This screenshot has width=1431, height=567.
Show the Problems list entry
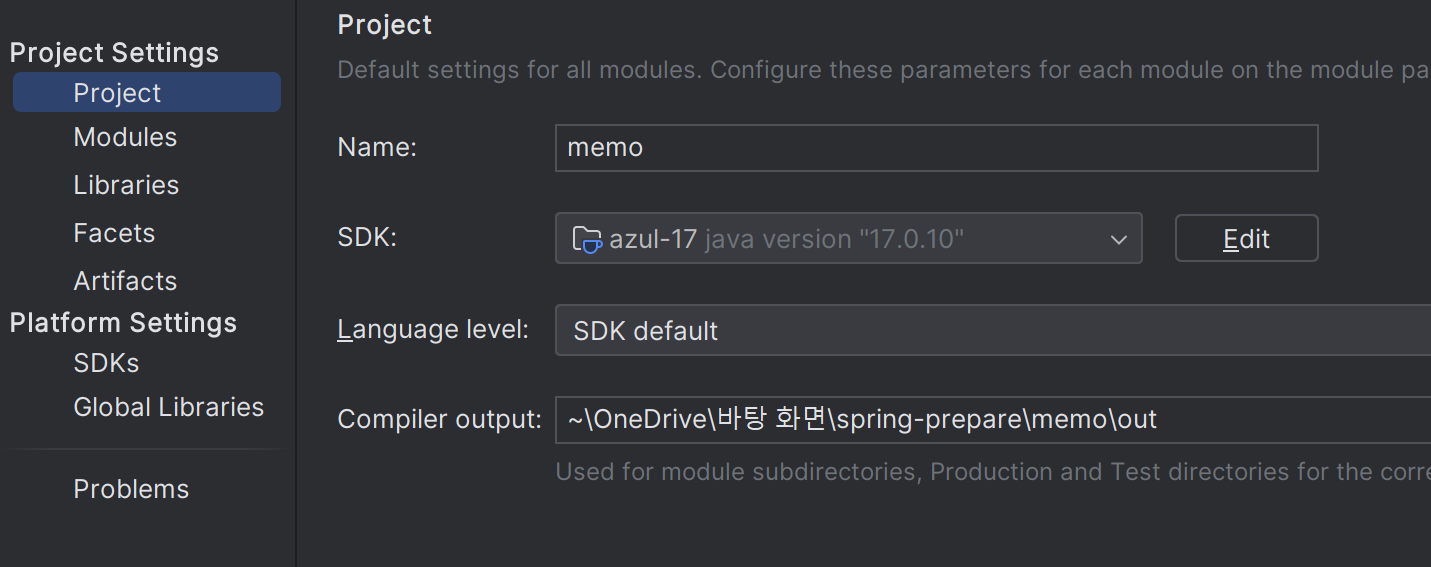131,489
